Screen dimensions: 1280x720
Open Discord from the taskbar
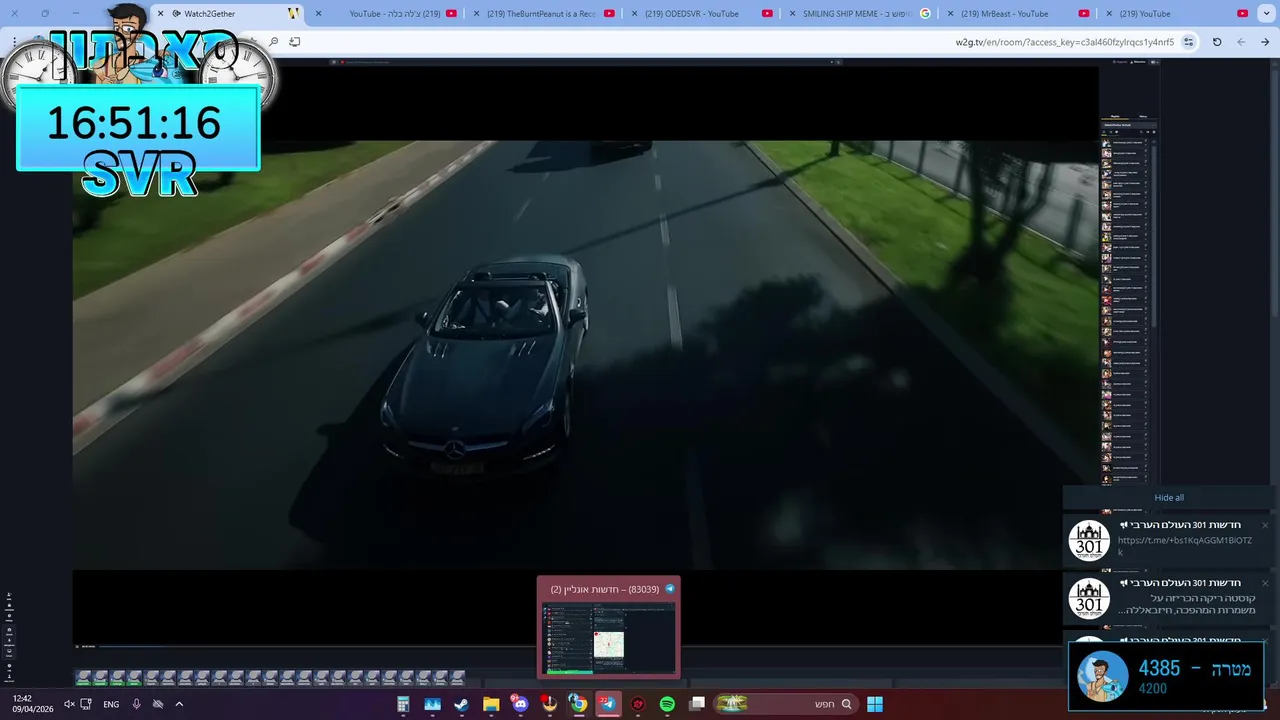[x=519, y=704]
